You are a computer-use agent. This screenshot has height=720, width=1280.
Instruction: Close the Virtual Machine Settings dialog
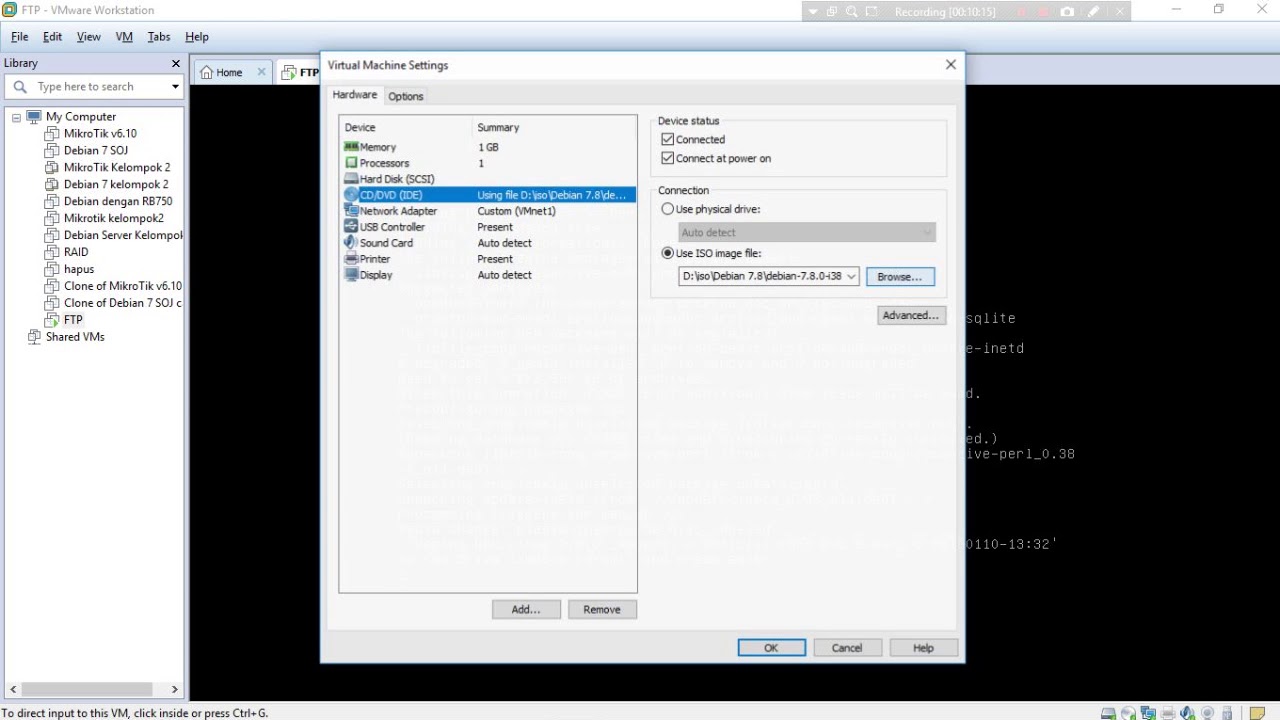tap(951, 65)
